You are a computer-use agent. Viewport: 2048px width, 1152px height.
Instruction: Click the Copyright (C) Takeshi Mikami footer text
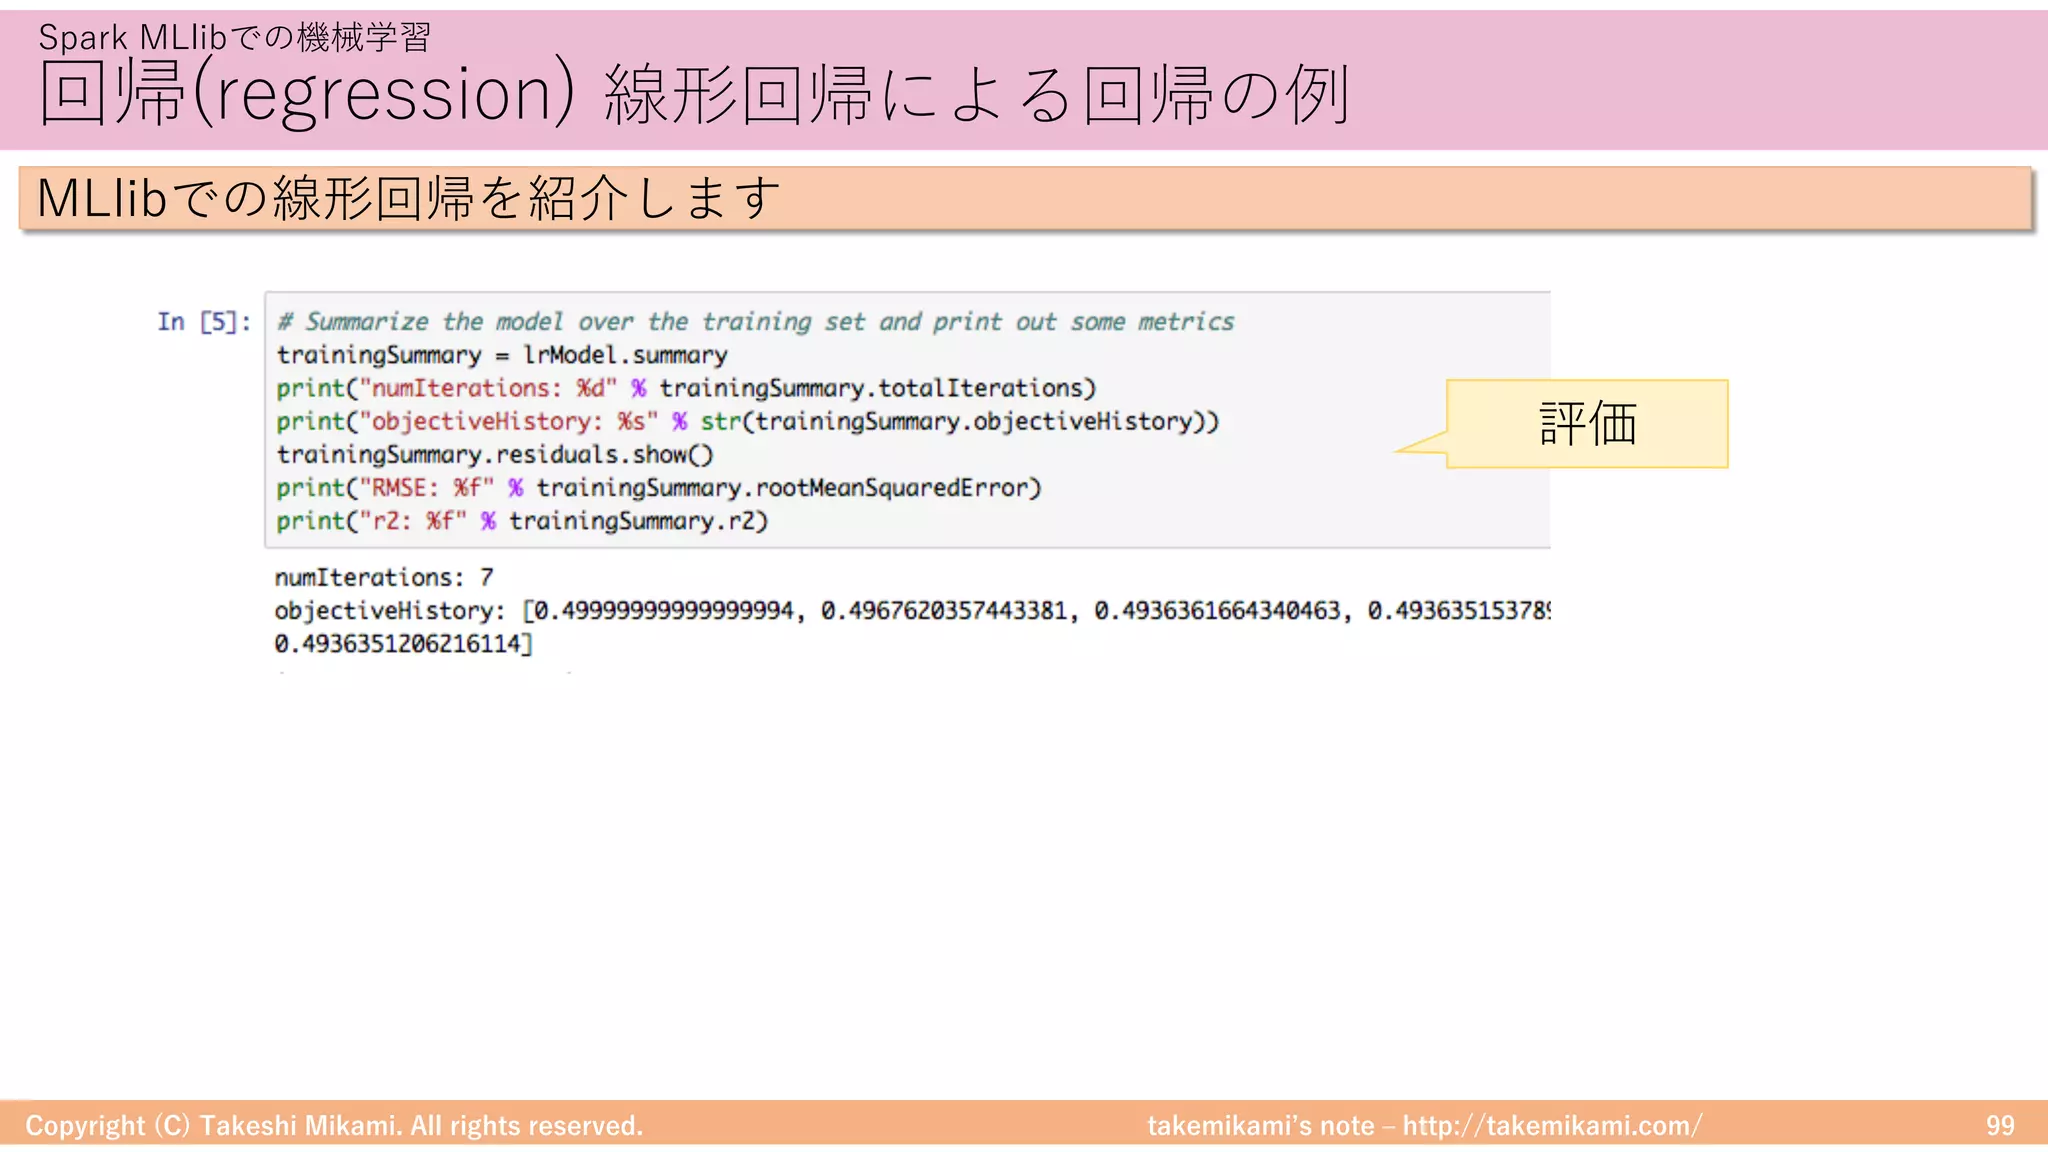(x=334, y=1125)
